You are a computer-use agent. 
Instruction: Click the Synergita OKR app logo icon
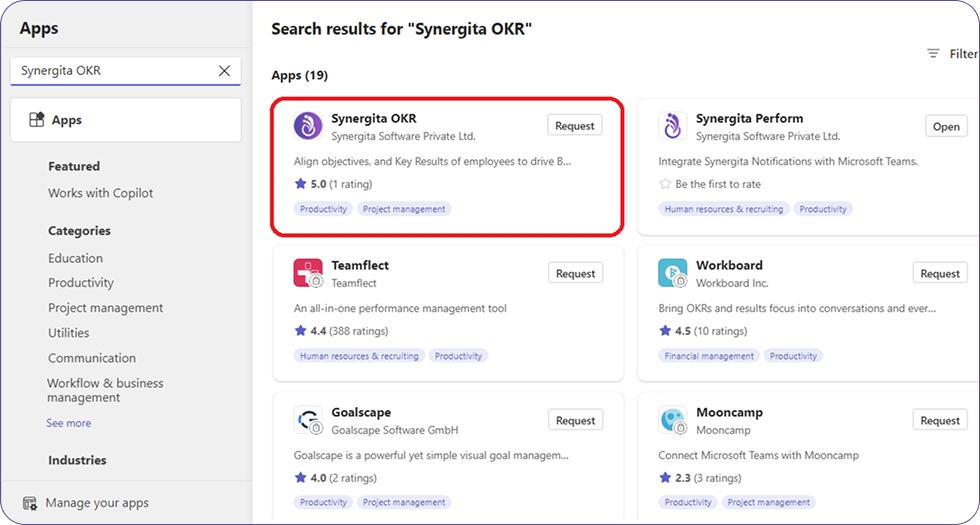tap(308, 126)
